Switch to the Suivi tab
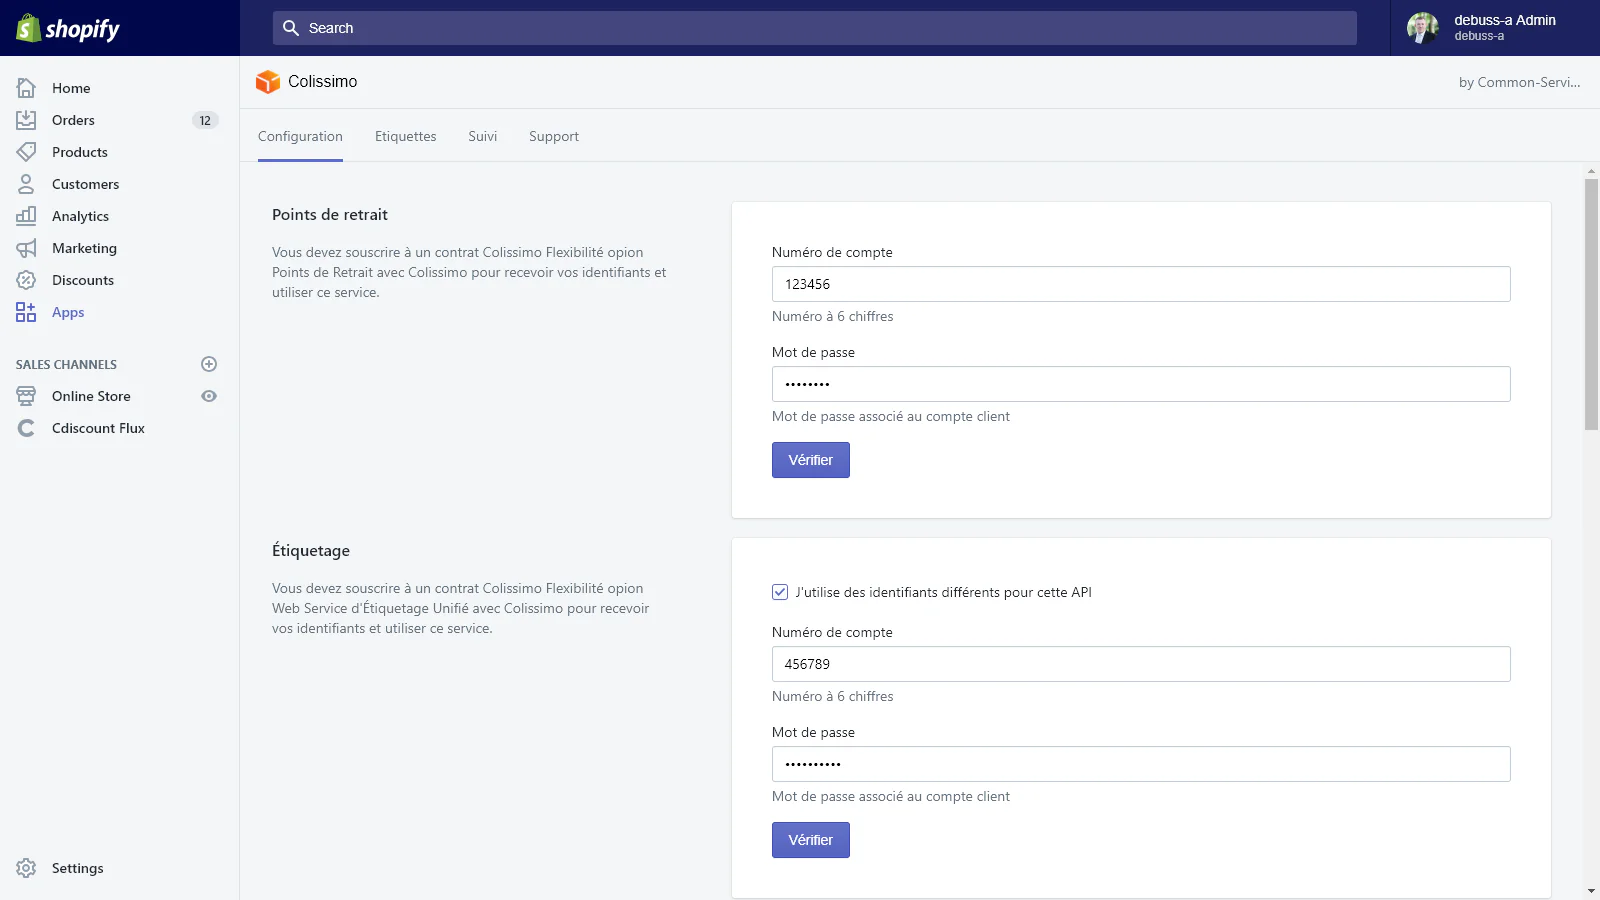The height and width of the screenshot is (900, 1600). 482,136
